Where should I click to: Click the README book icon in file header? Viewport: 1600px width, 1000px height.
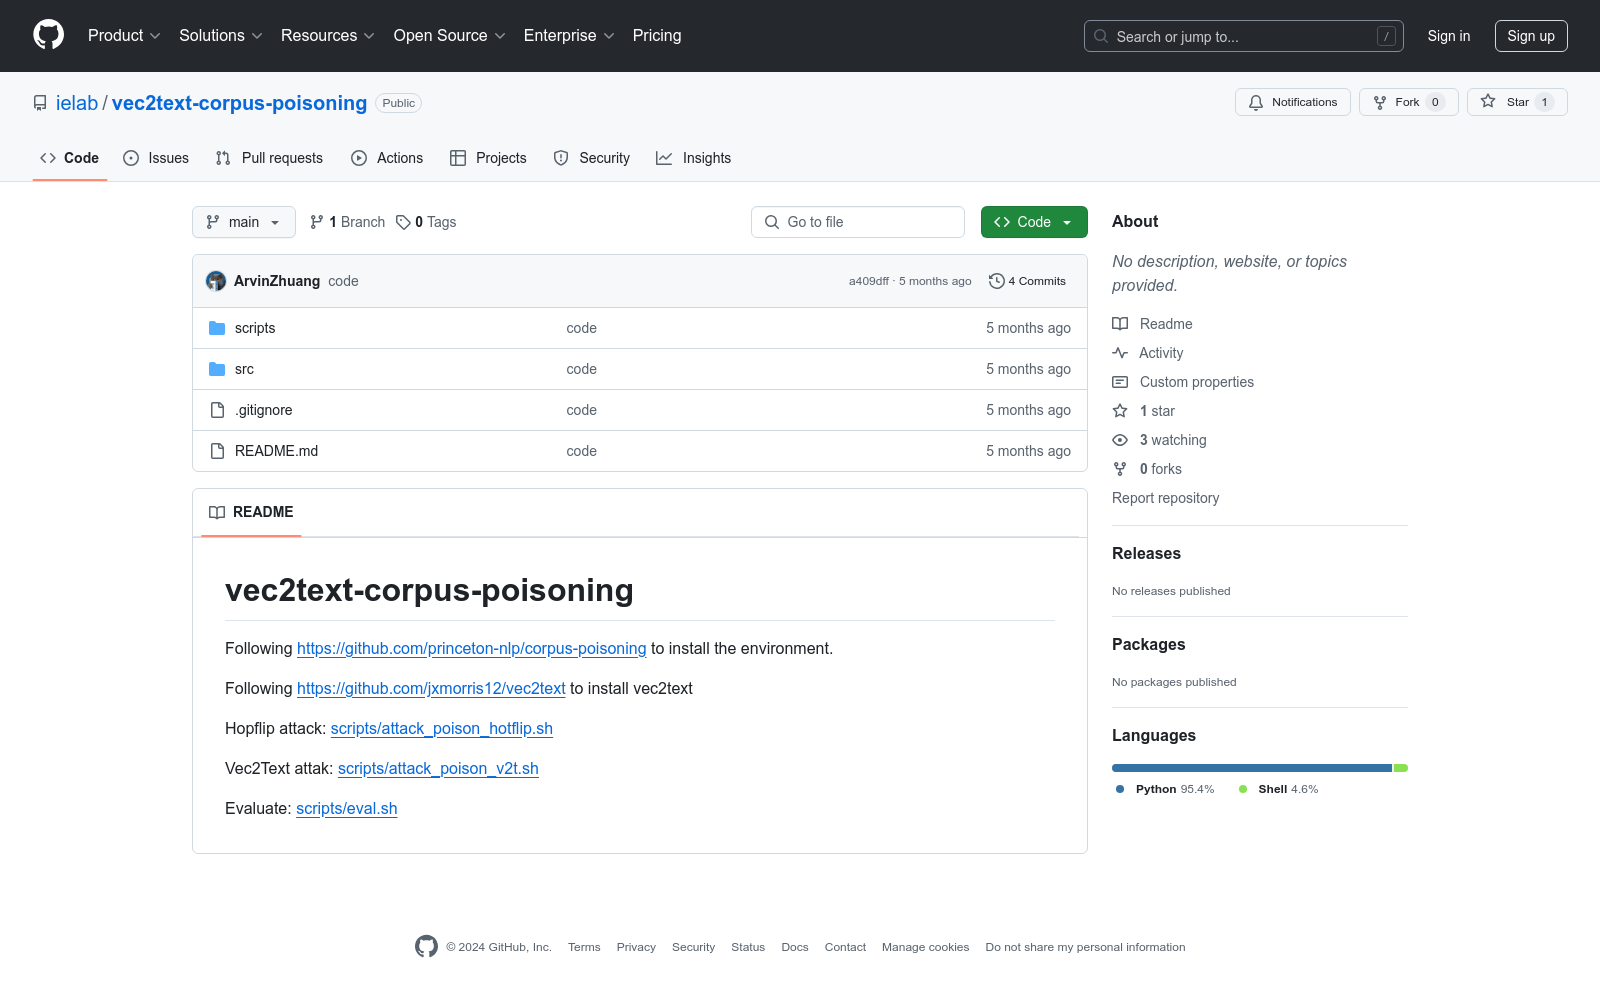coord(217,512)
